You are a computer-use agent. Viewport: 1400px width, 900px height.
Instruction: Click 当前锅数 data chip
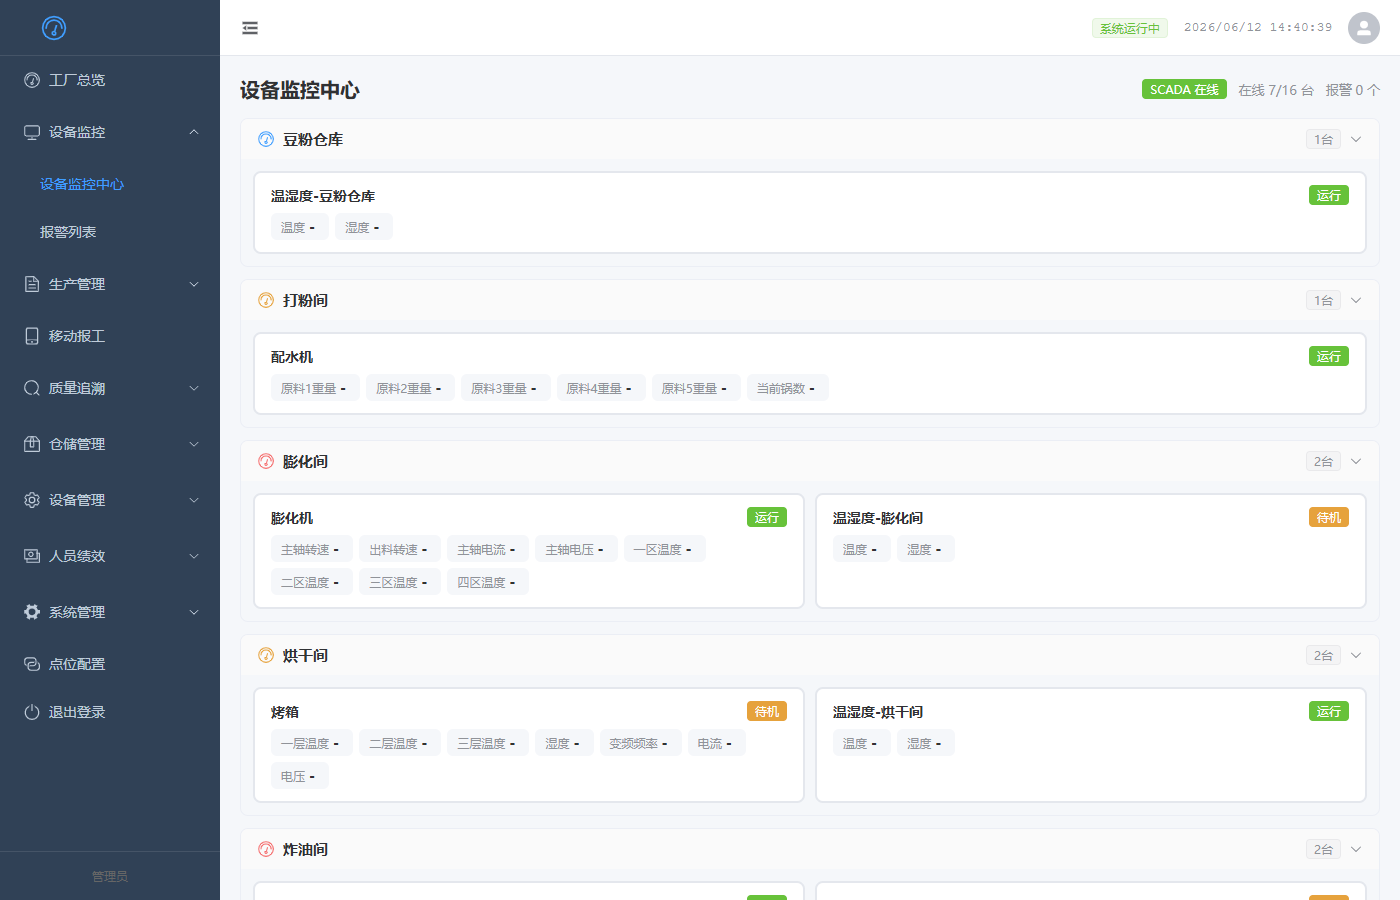pos(787,388)
